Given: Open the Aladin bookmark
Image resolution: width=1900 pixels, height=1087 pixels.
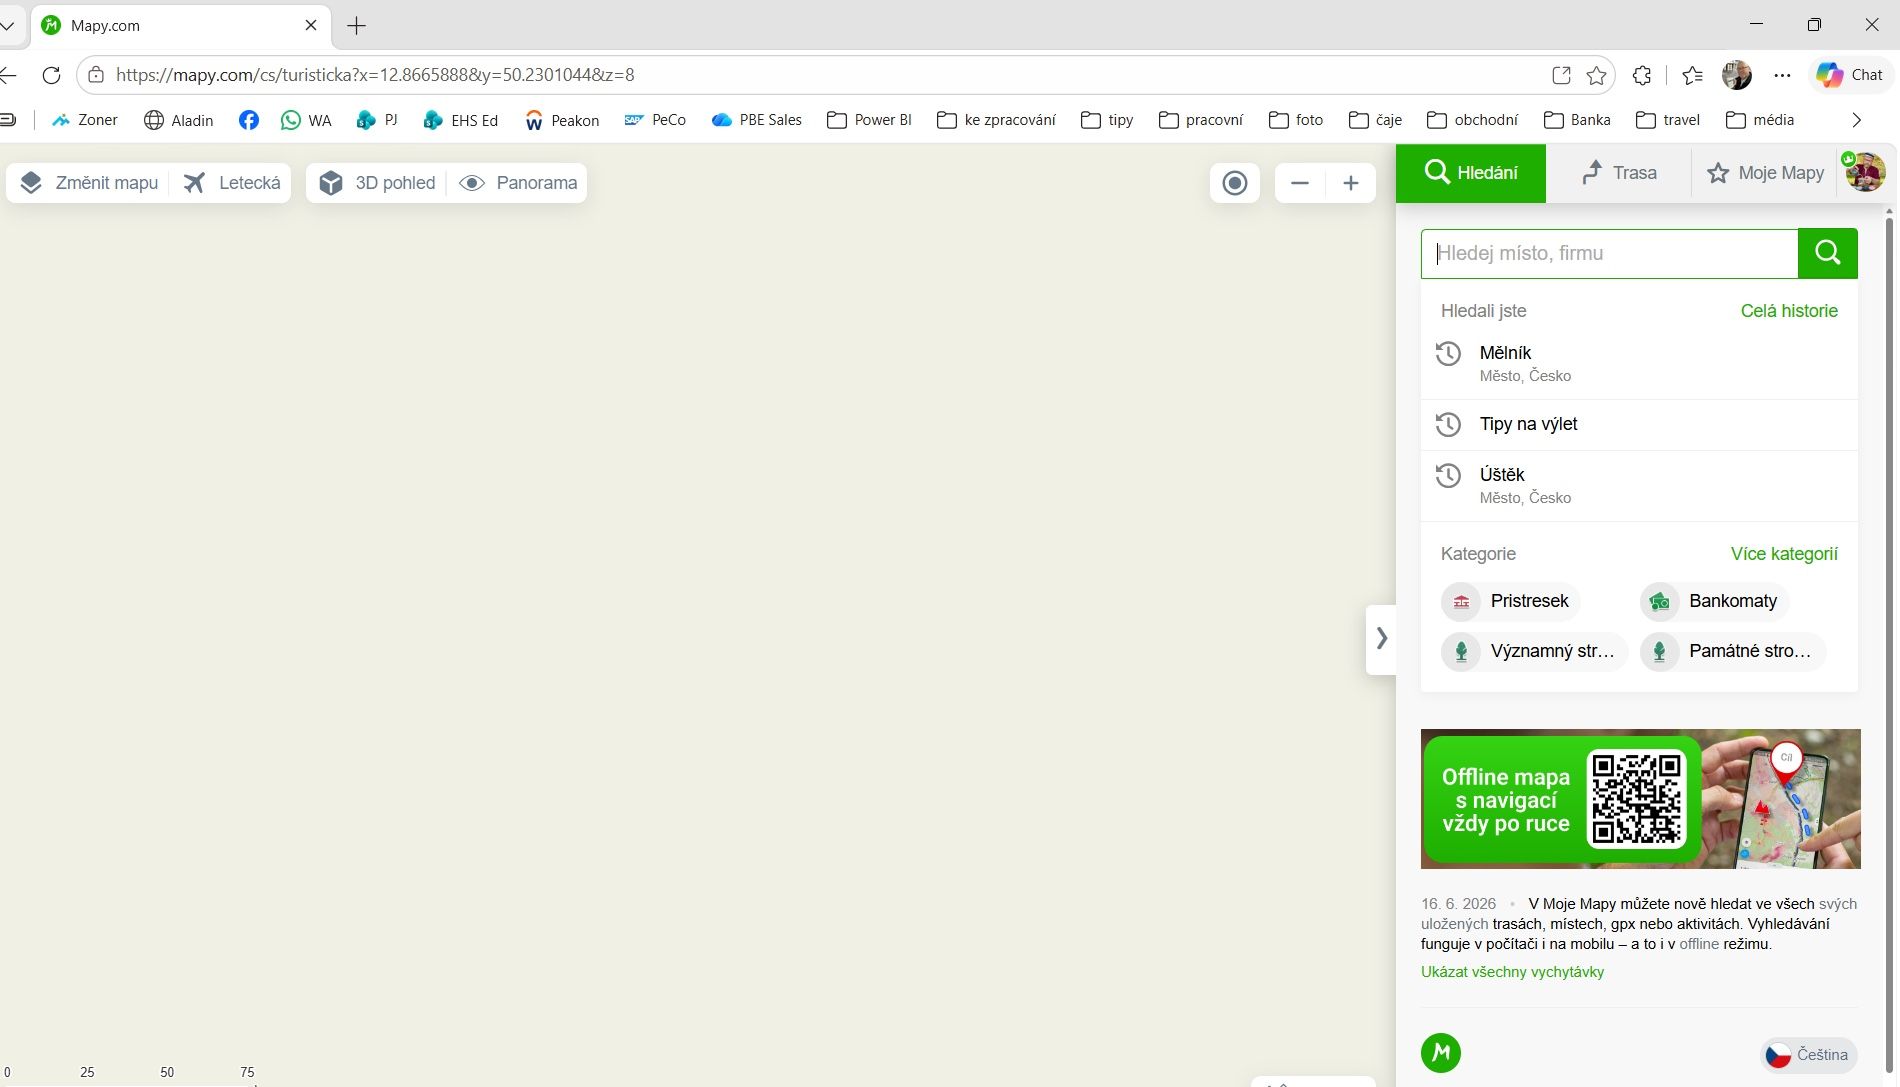Looking at the screenshot, I should (179, 120).
